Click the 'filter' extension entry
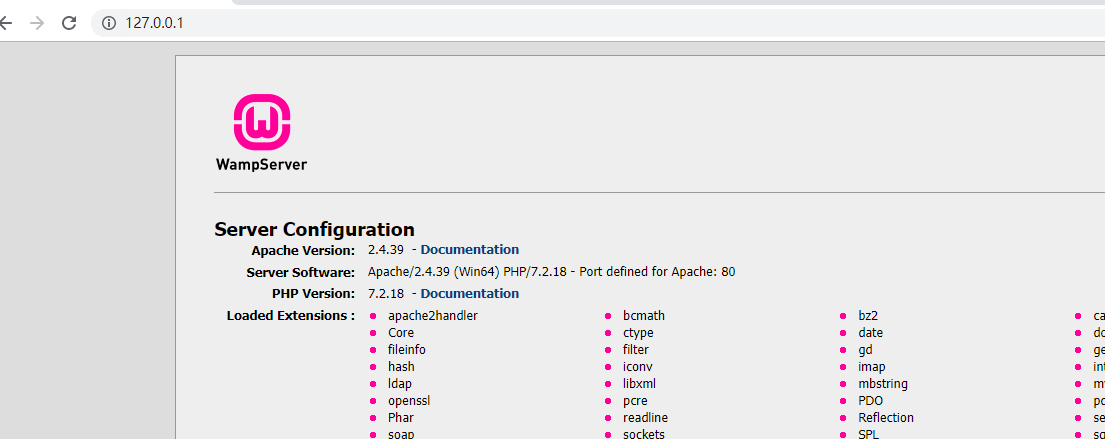Screen dimensions: 1105x439 [634, 350]
